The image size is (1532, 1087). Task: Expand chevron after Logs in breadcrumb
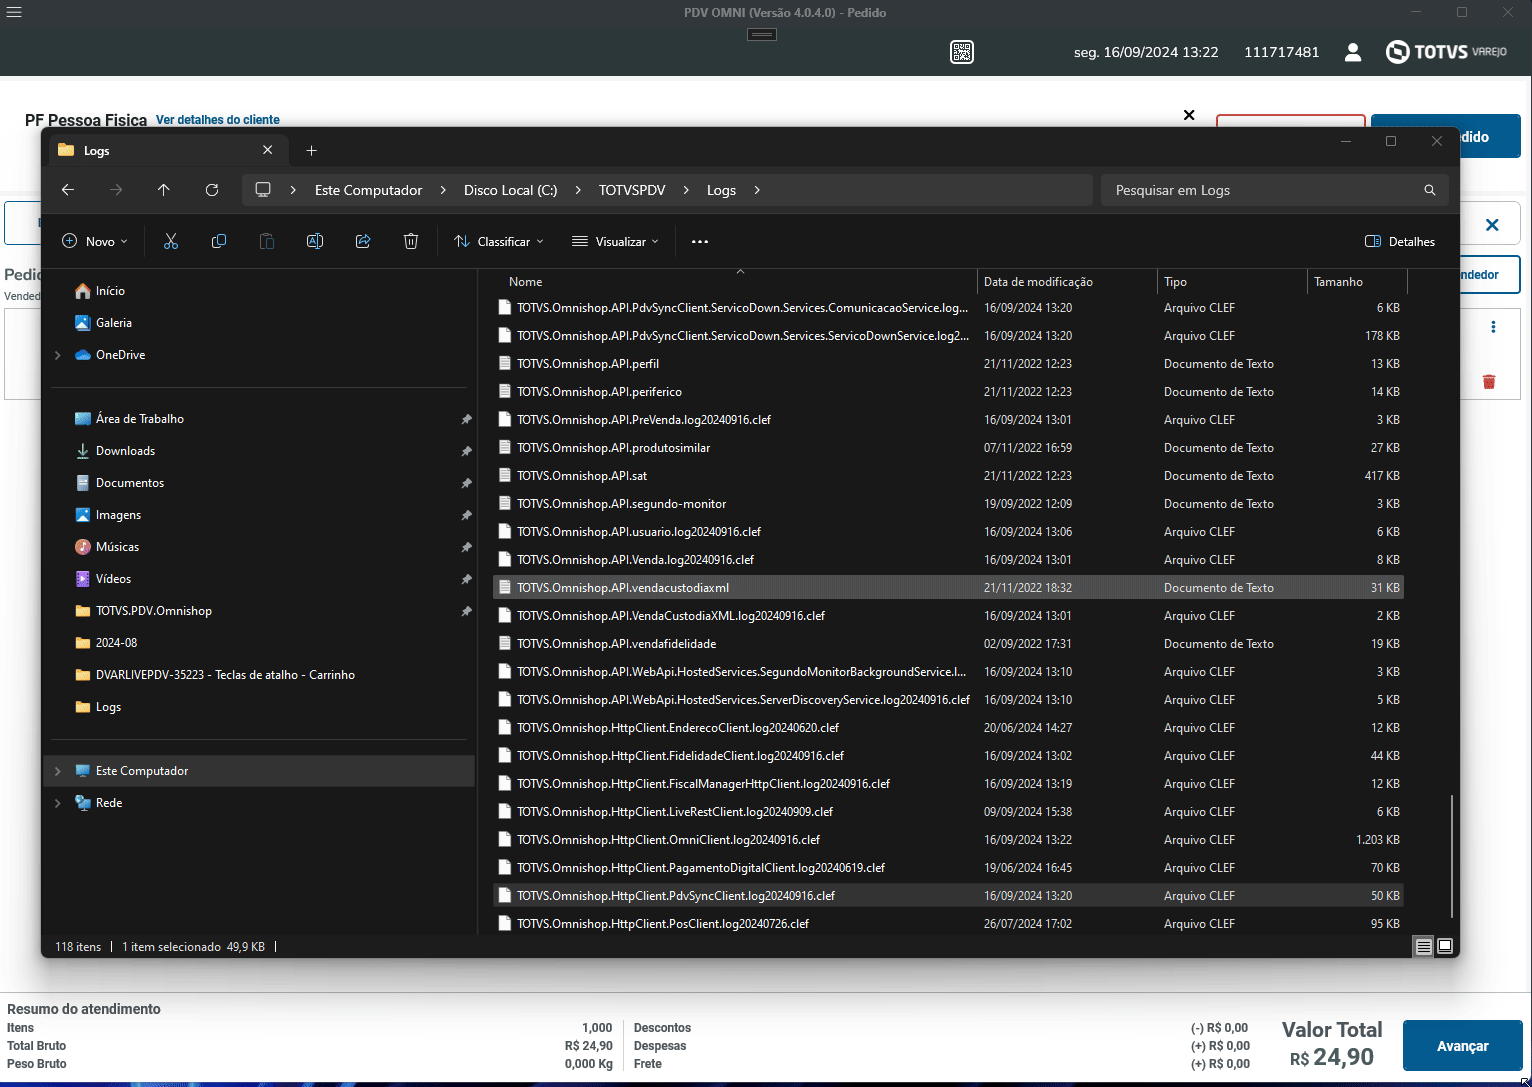(757, 190)
